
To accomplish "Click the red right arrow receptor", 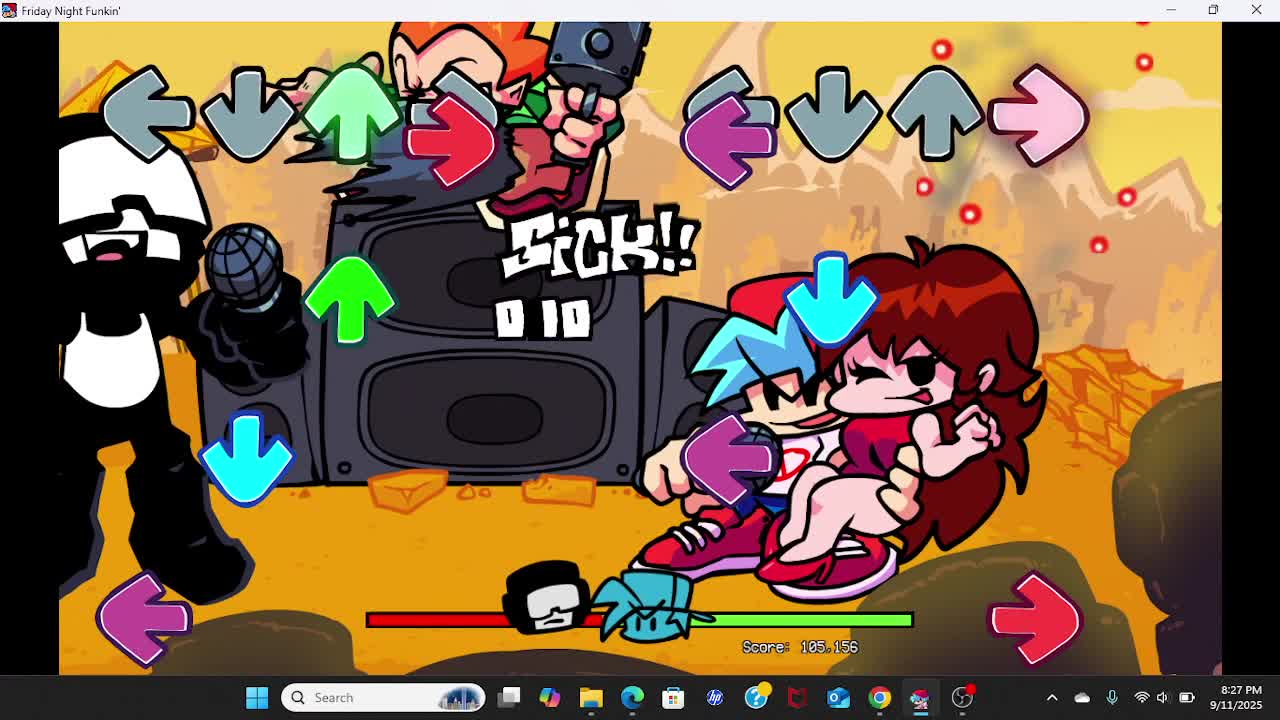I will 450,142.
